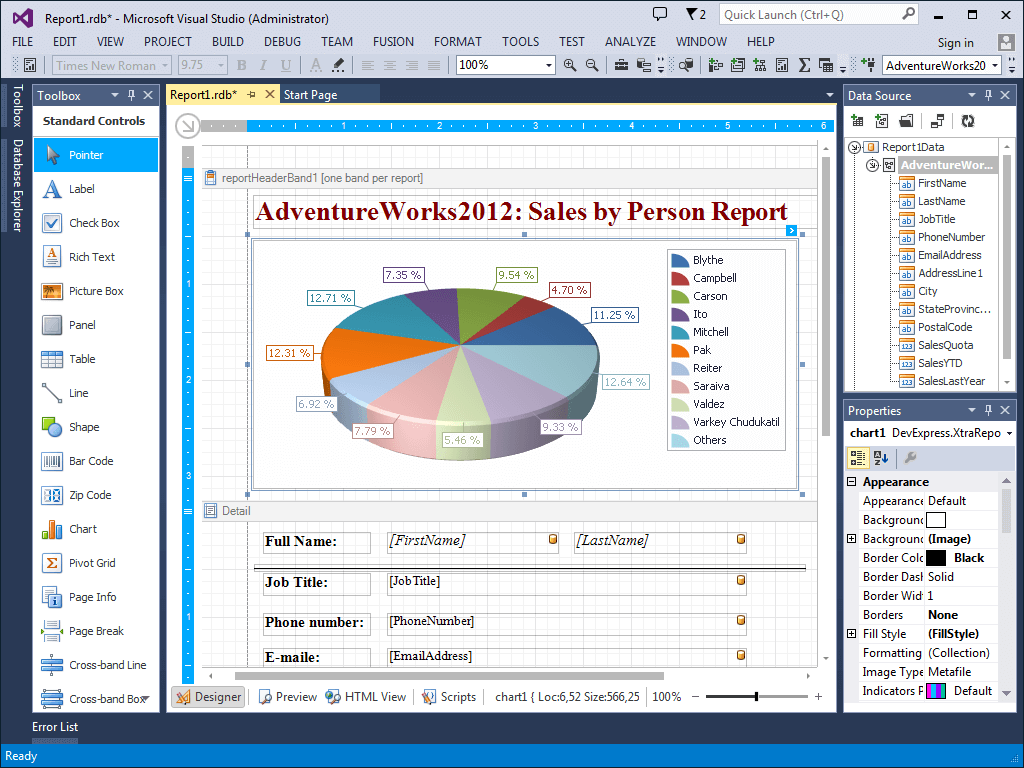Click the Cross-band Box control
1024x768 pixels.
point(96,698)
